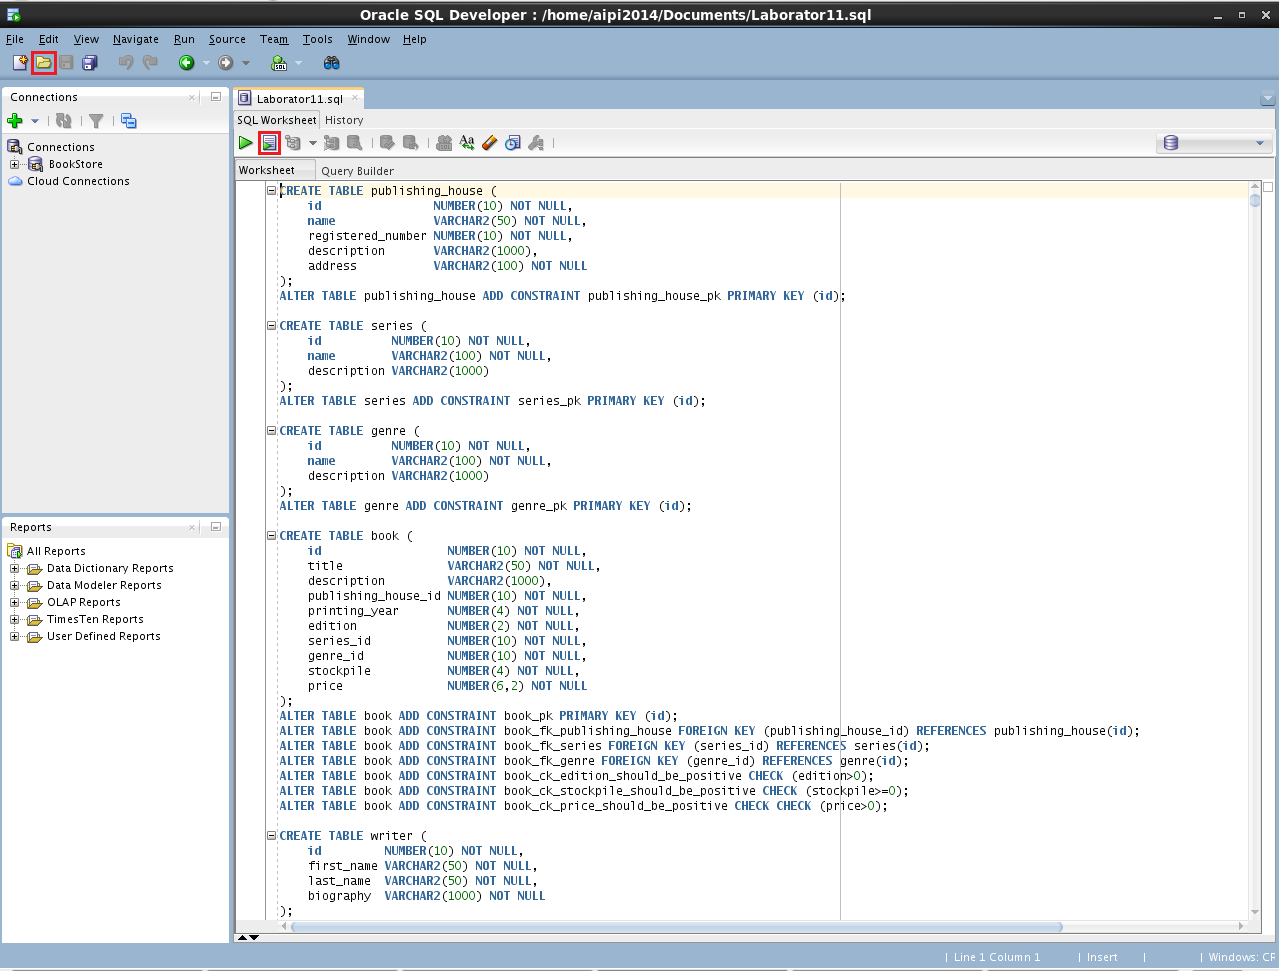Click the Commit icon
Image resolution: width=1279 pixels, height=971 pixels.
388,143
